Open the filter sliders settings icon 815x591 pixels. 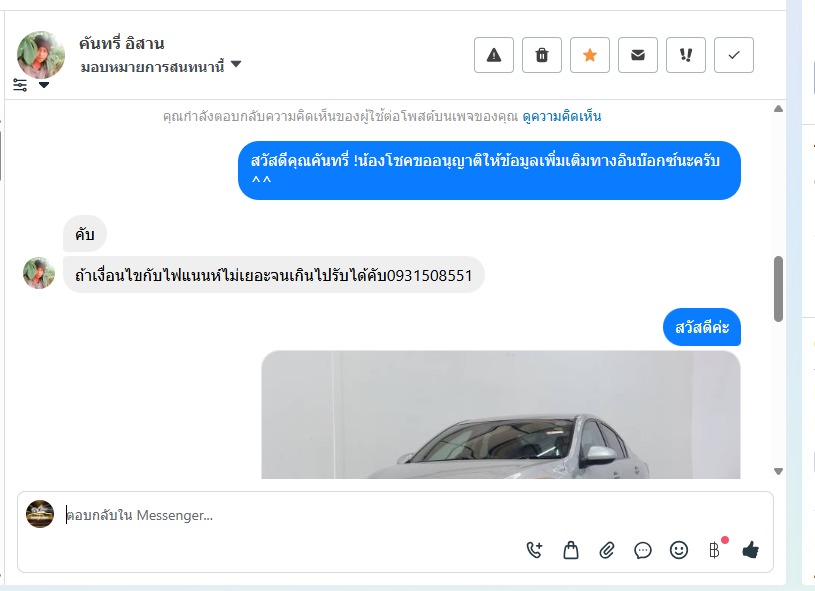click(x=20, y=85)
